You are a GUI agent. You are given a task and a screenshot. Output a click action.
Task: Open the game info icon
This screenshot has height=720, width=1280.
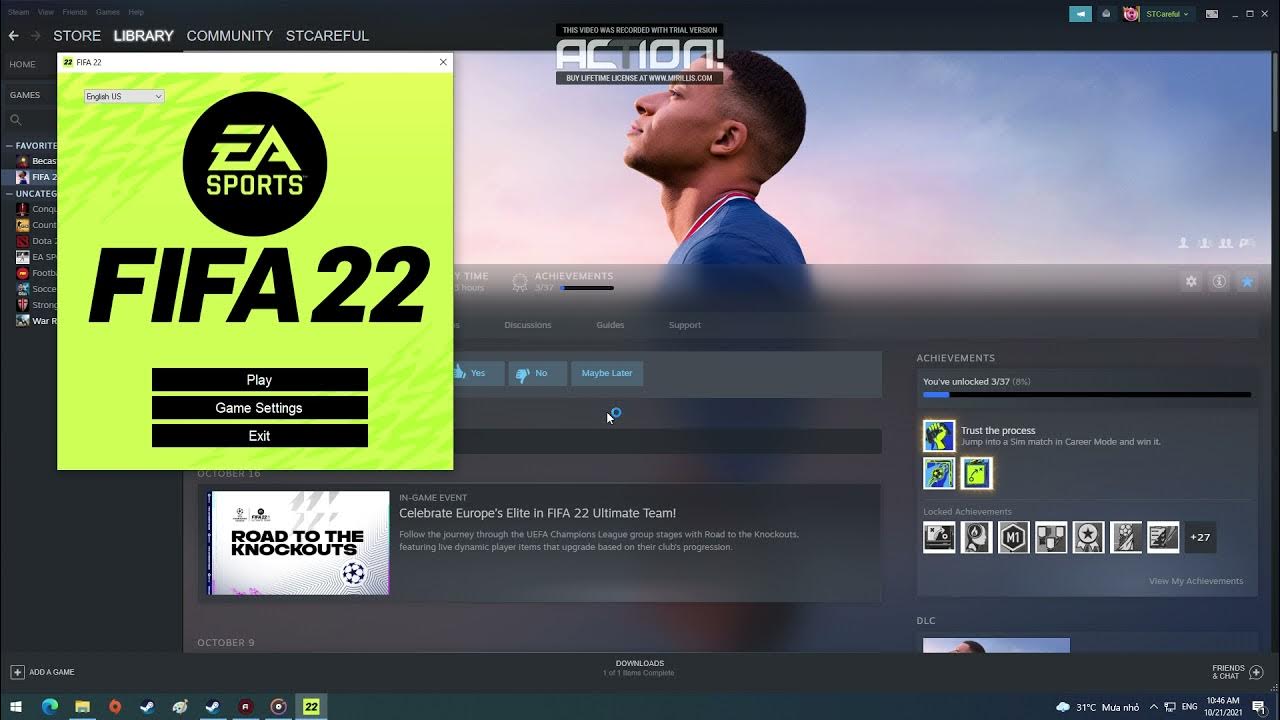tap(1219, 282)
